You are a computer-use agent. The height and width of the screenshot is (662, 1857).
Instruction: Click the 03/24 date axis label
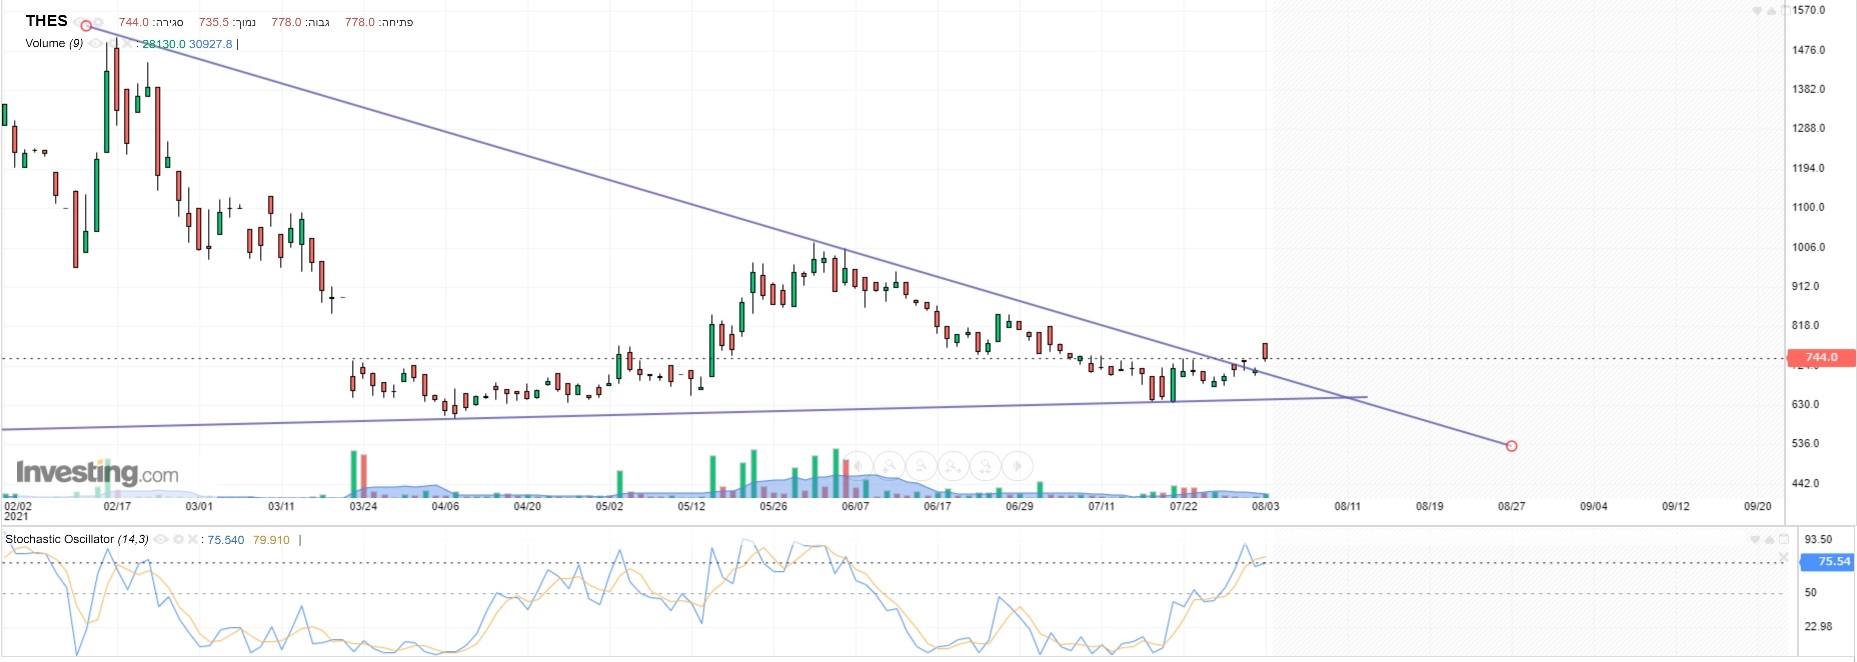363,506
